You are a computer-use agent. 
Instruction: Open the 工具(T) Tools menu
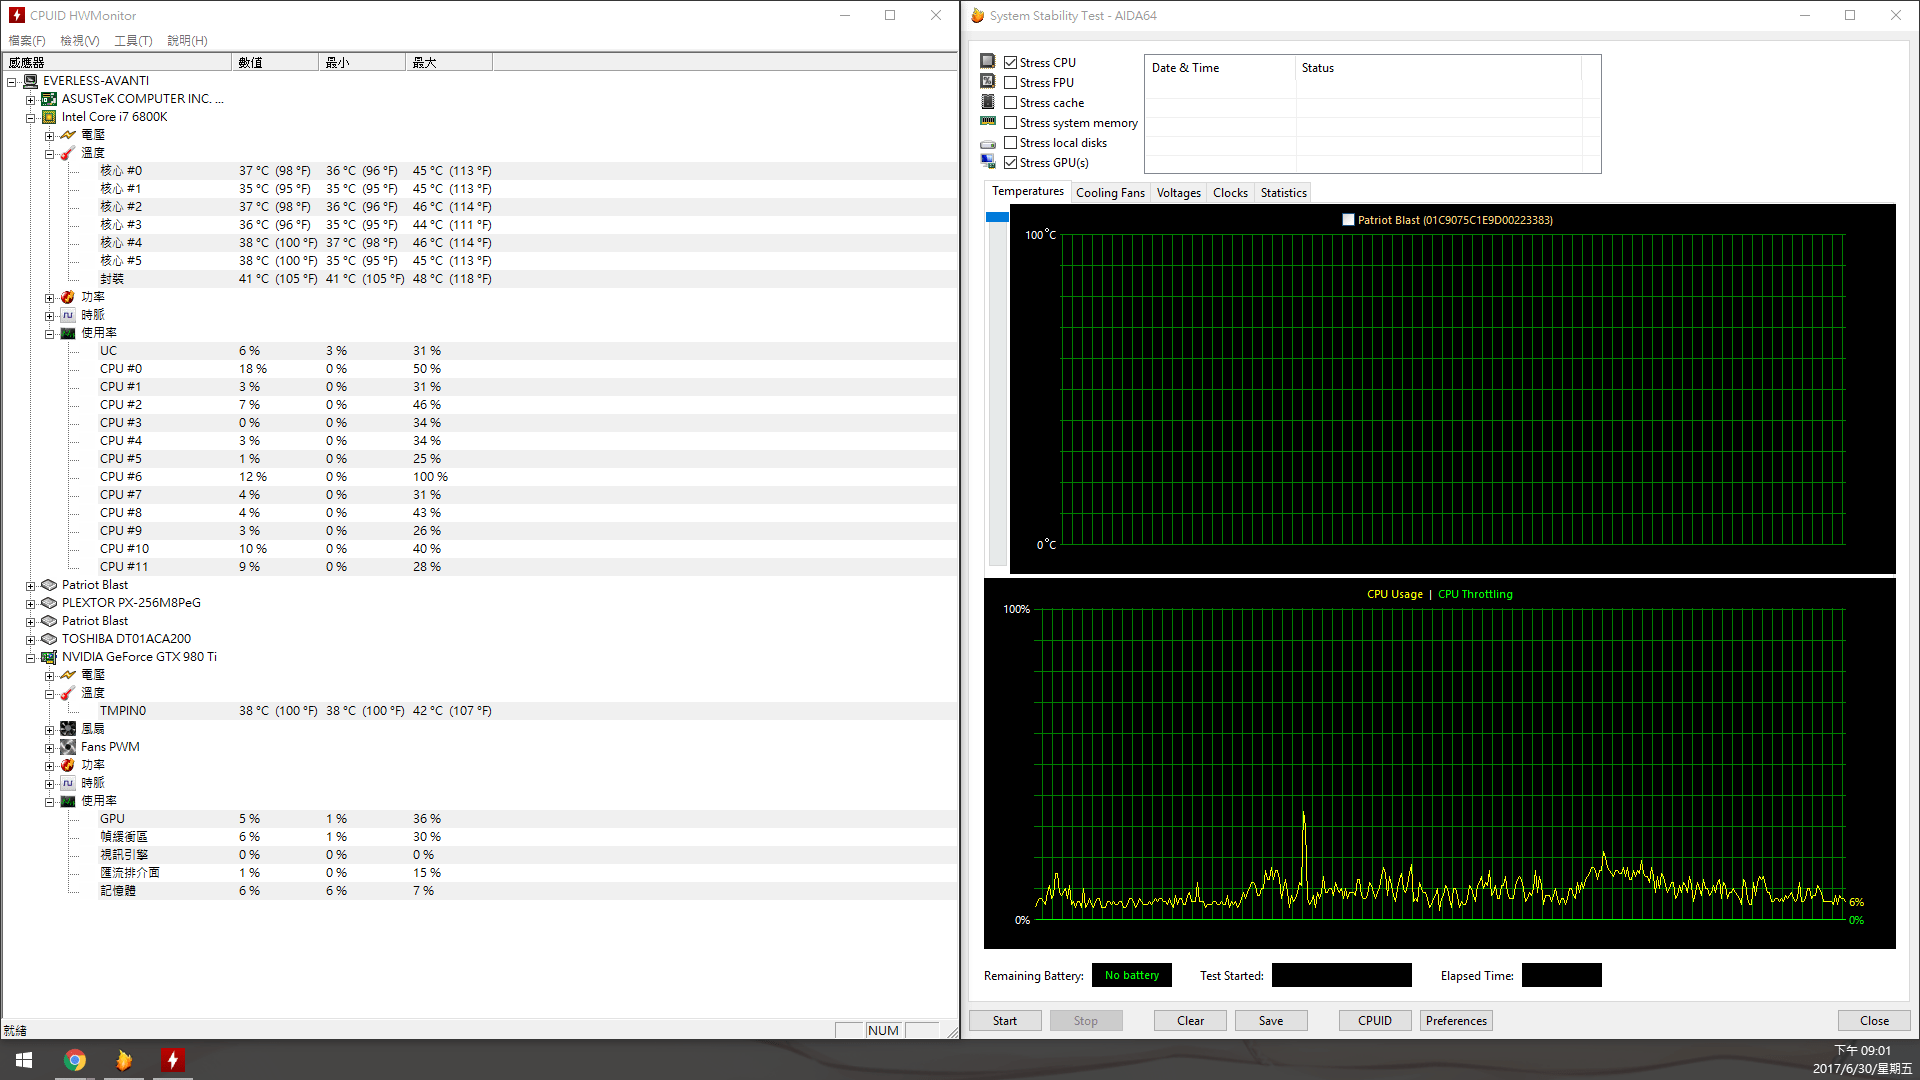click(133, 40)
